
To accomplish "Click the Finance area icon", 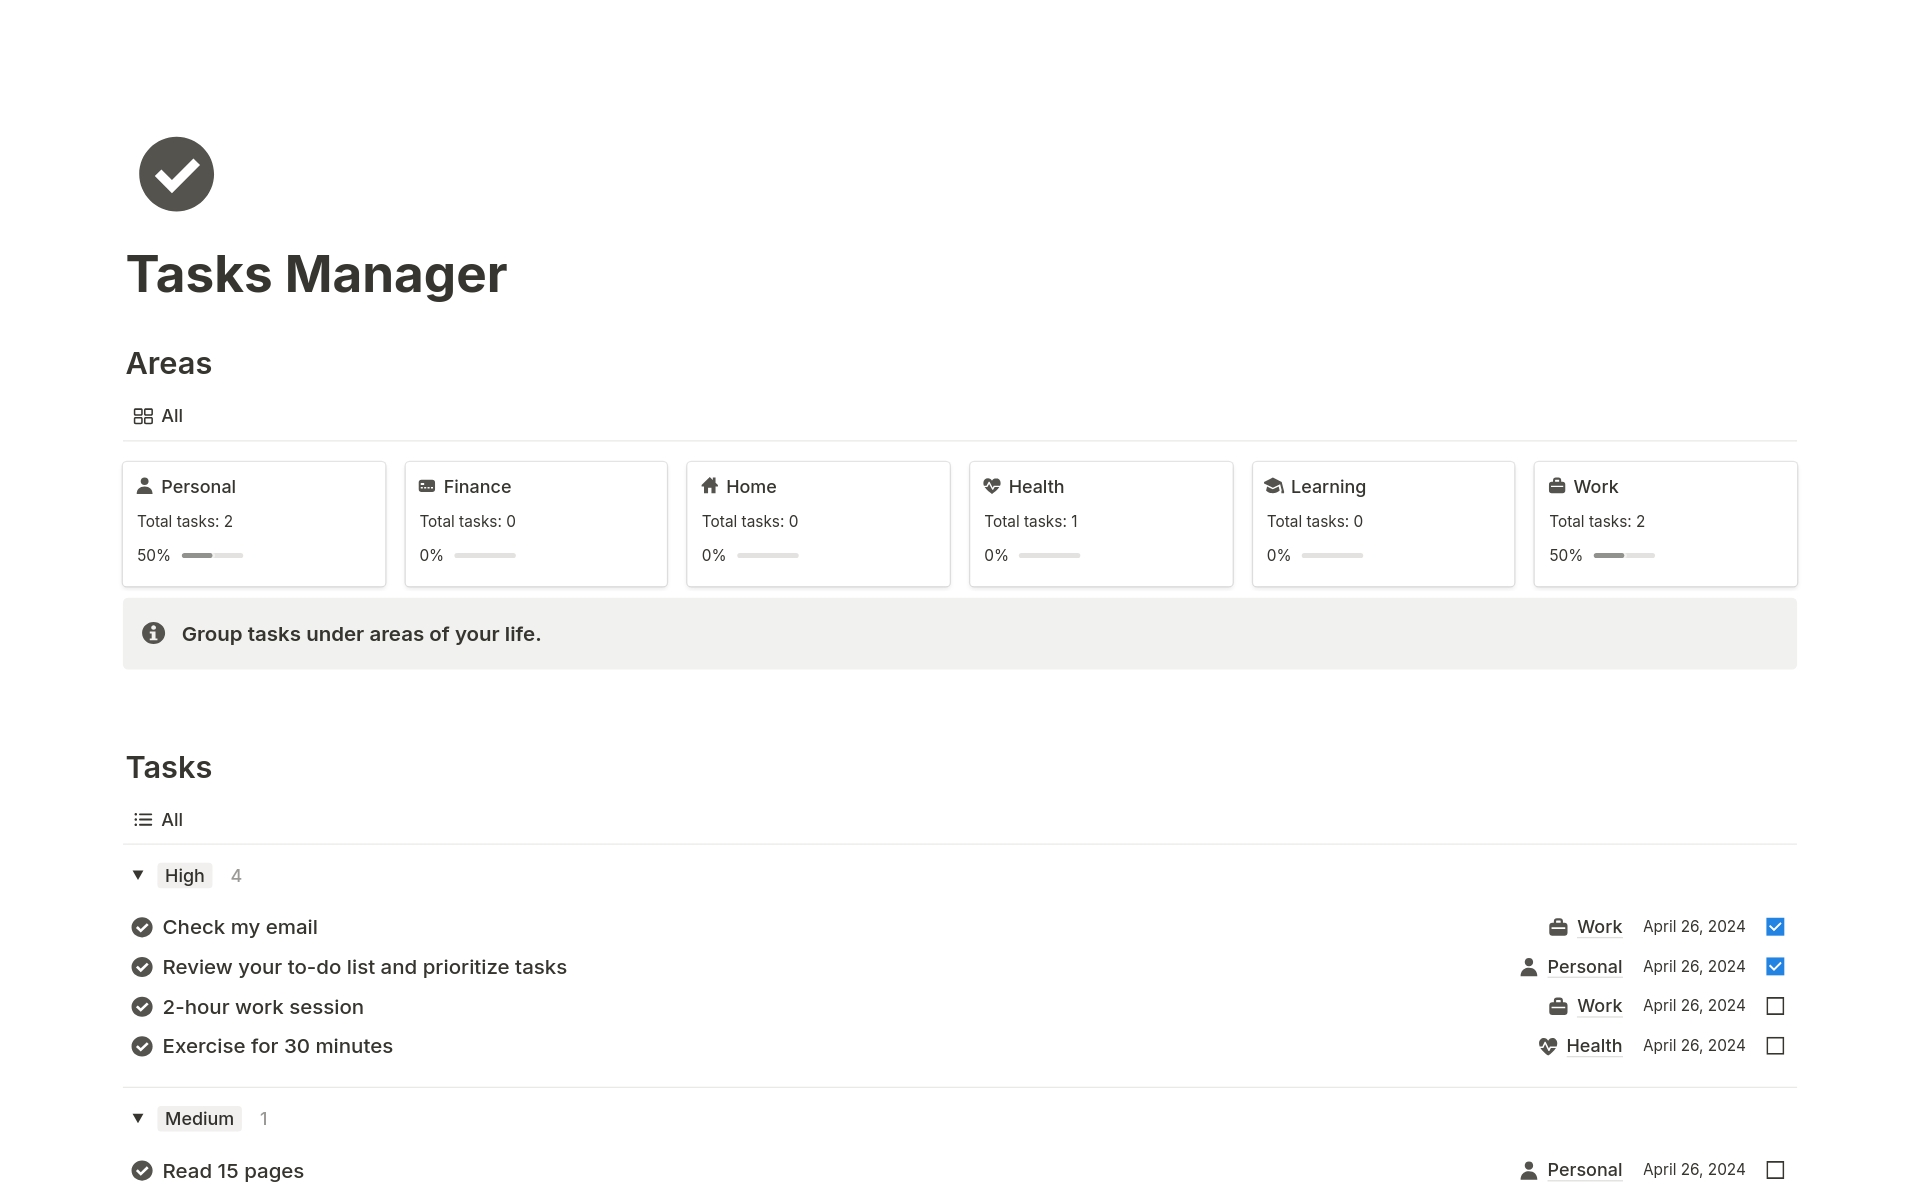I will click(427, 485).
